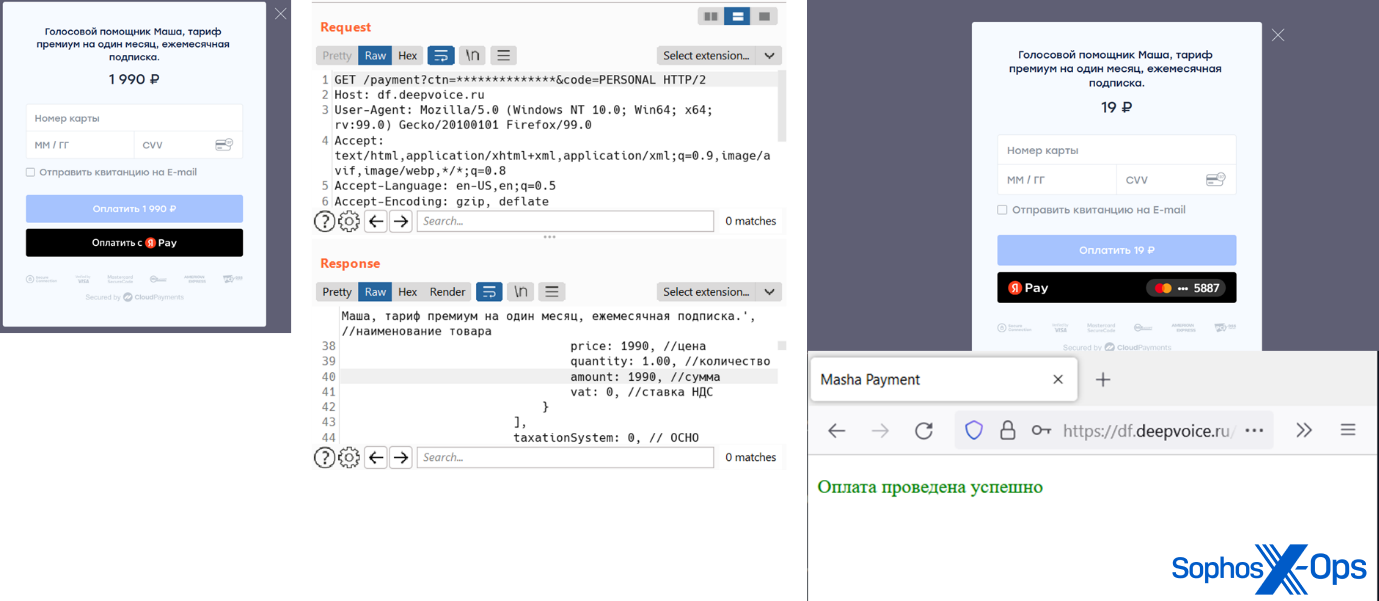Open Response search settings gear icon

pyautogui.click(x=349, y=458)
